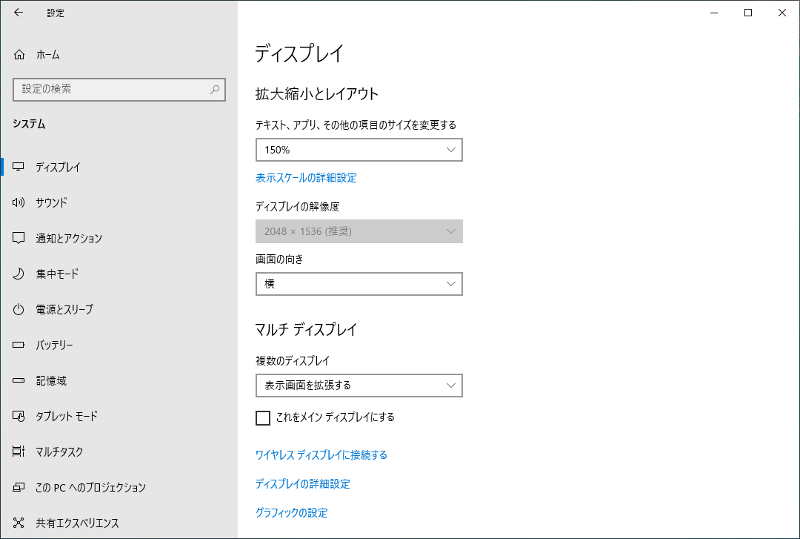This screenshot has width=800, height=539.
Task: Click the この PC へのプロジェクション icon
Action: click(18, 487)
